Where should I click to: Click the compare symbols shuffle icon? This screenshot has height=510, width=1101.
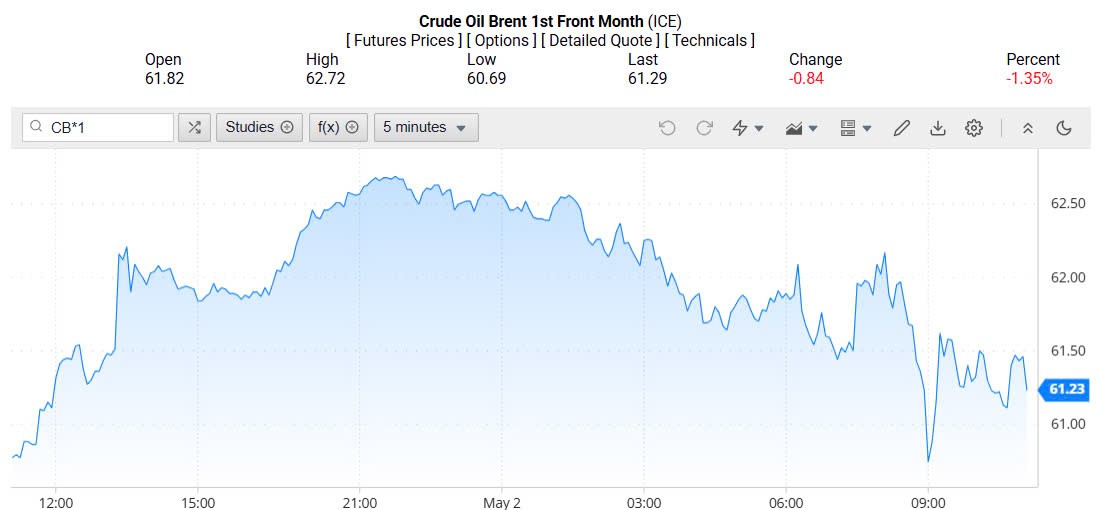click(x=194, y=128)
